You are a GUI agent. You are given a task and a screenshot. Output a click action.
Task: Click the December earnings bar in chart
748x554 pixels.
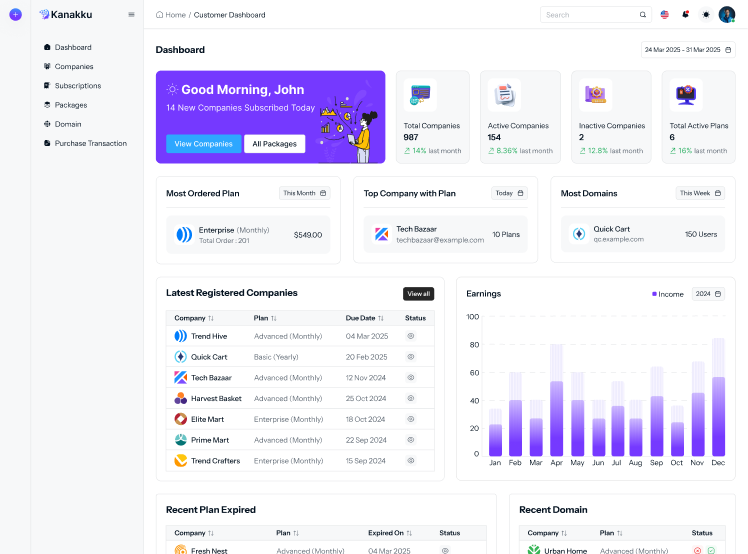tap(718, 415)
